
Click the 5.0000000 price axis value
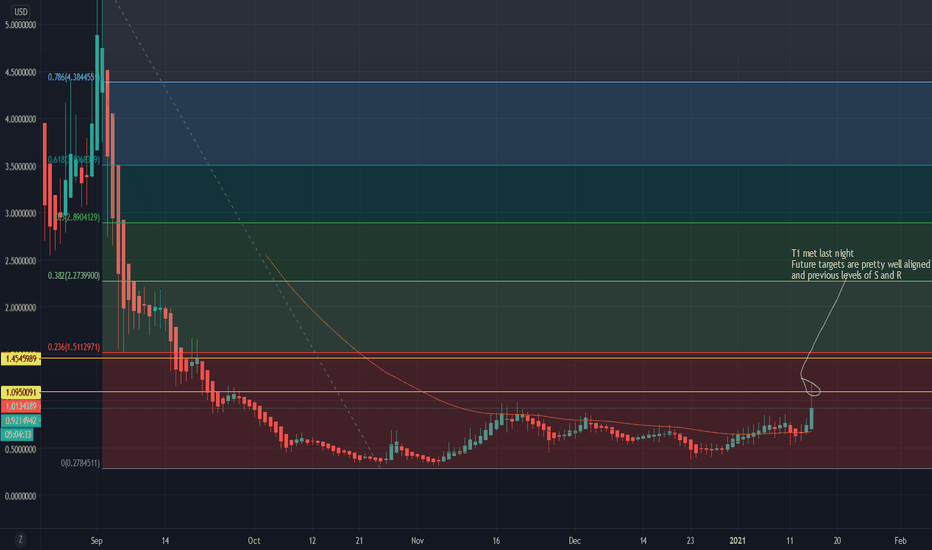coord(21,25)
